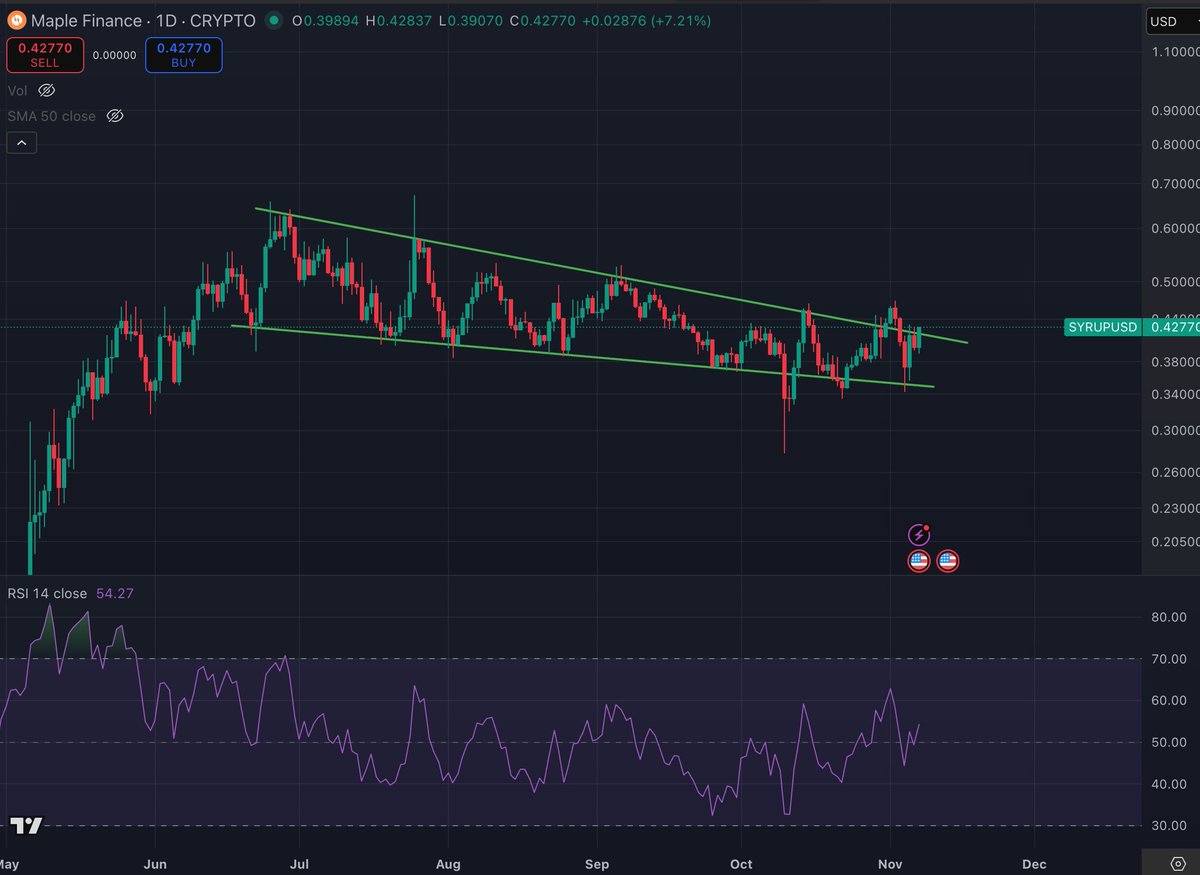
Task: Open the US flag event beneath the lightning icon
Action: [x=918, y=561]
